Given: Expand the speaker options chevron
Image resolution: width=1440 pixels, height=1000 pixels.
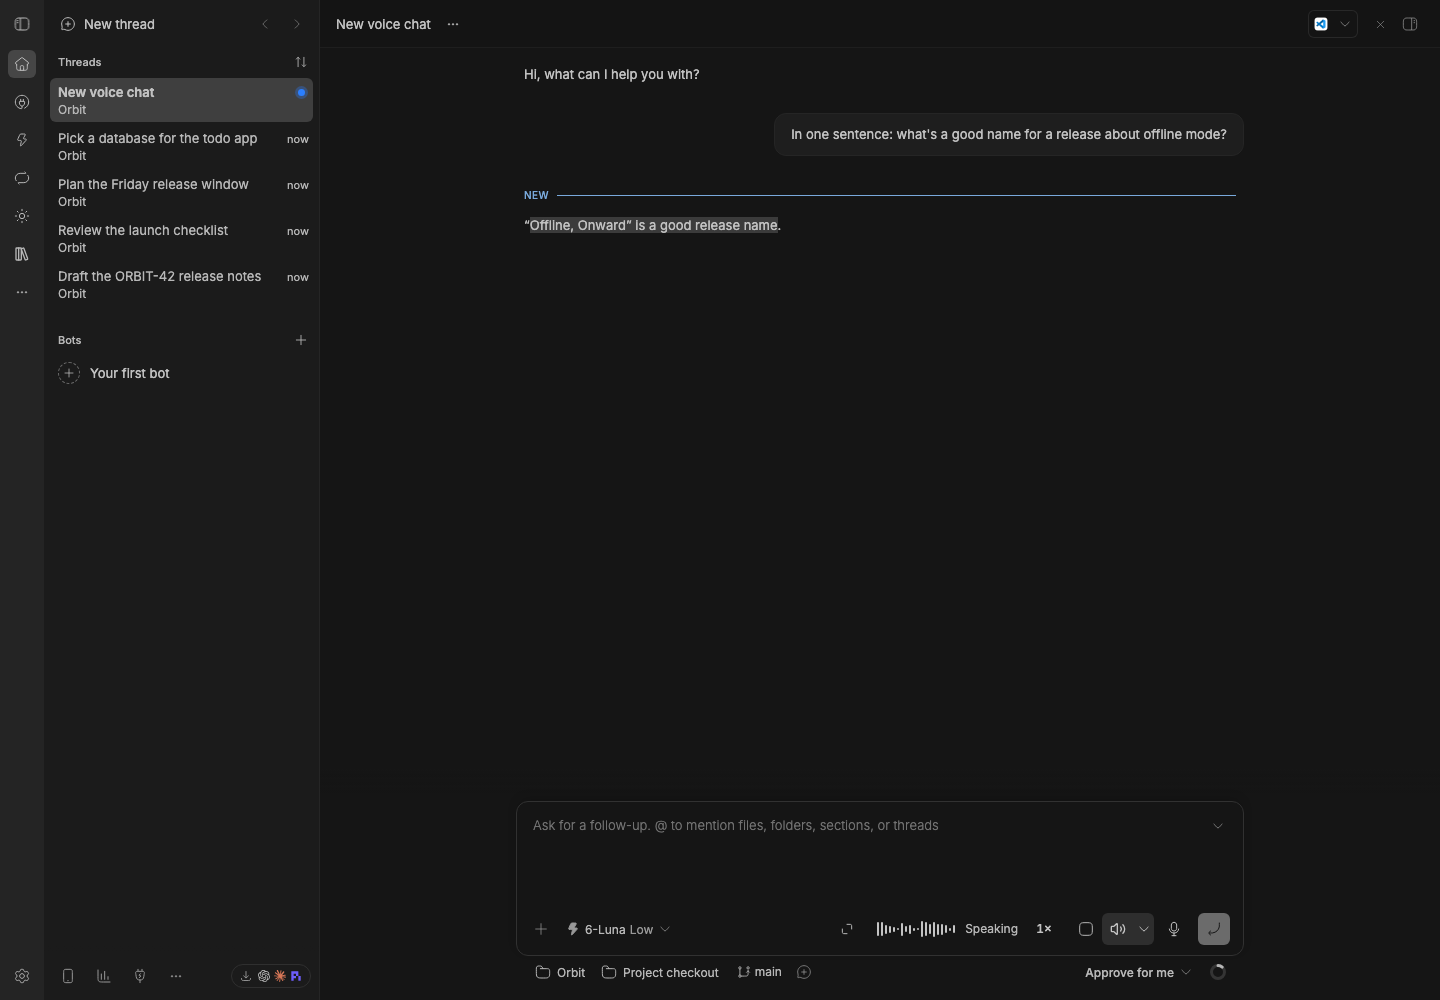Looking at the screenshot, I should [1144, 929].
